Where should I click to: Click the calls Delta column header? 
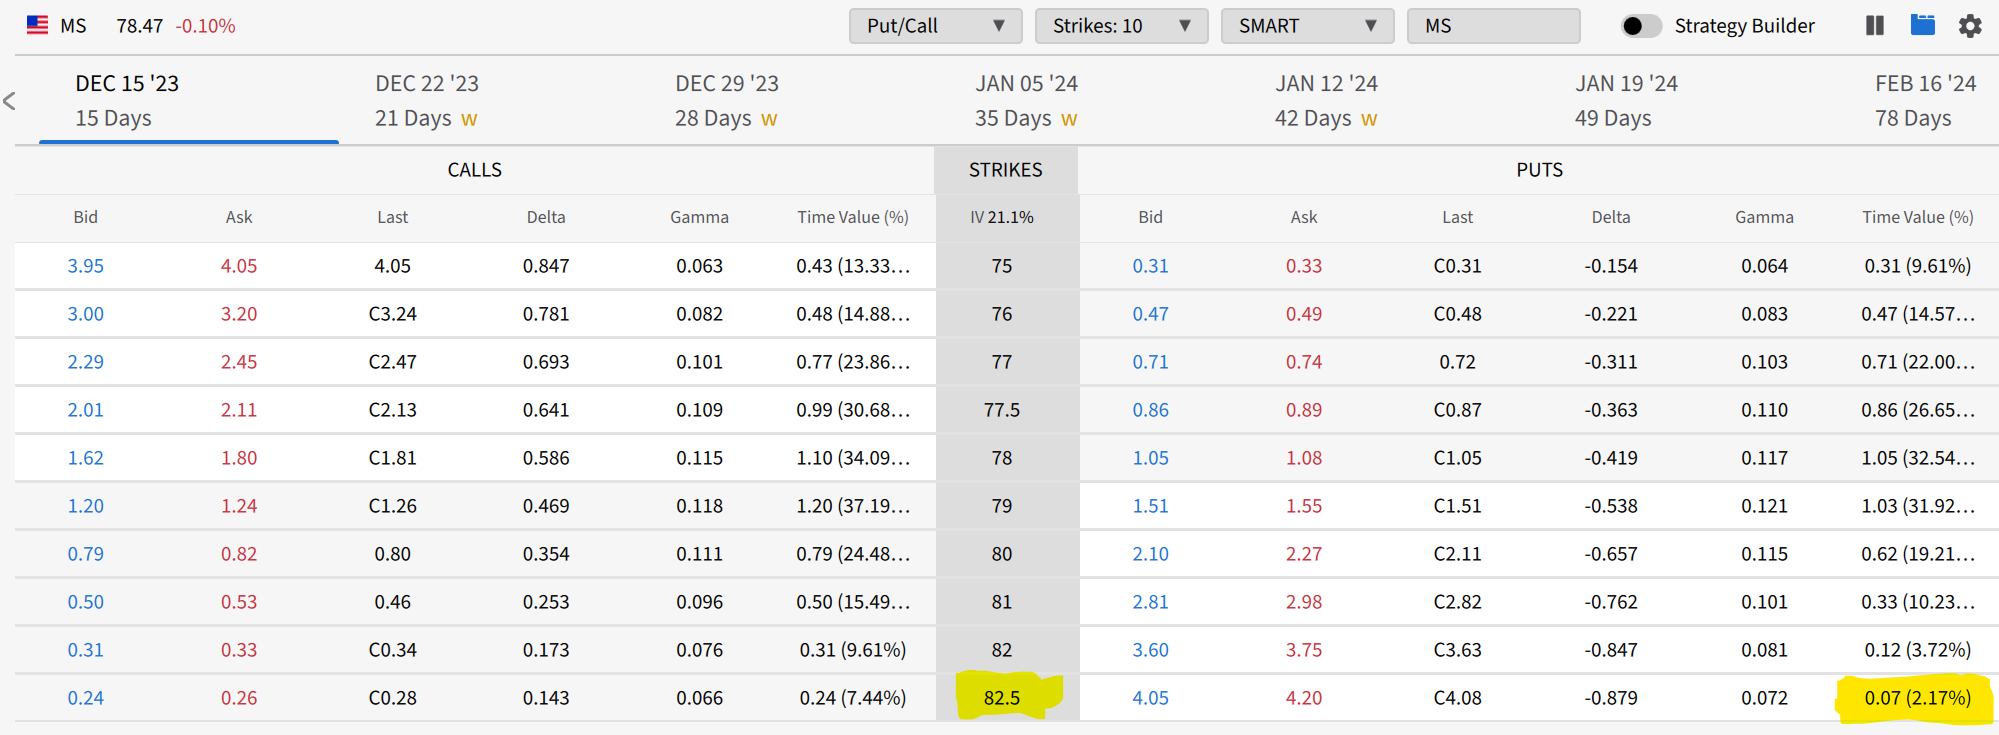pos(546,217)
